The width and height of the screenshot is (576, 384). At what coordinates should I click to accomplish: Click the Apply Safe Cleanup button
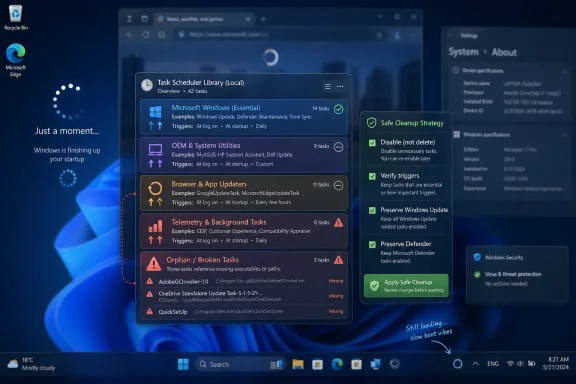(x=406, y=286)
